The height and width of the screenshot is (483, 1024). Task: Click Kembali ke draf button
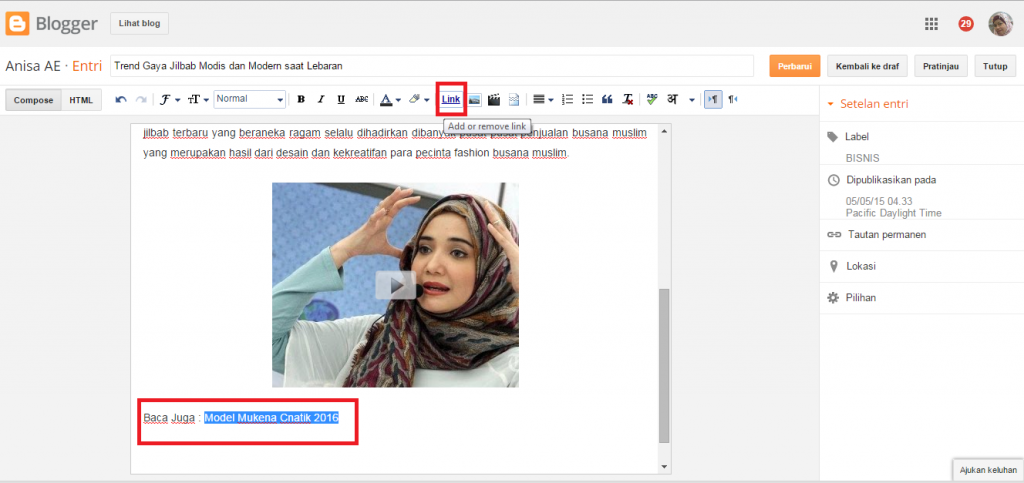pyautogui.click(x=867, y=66)
